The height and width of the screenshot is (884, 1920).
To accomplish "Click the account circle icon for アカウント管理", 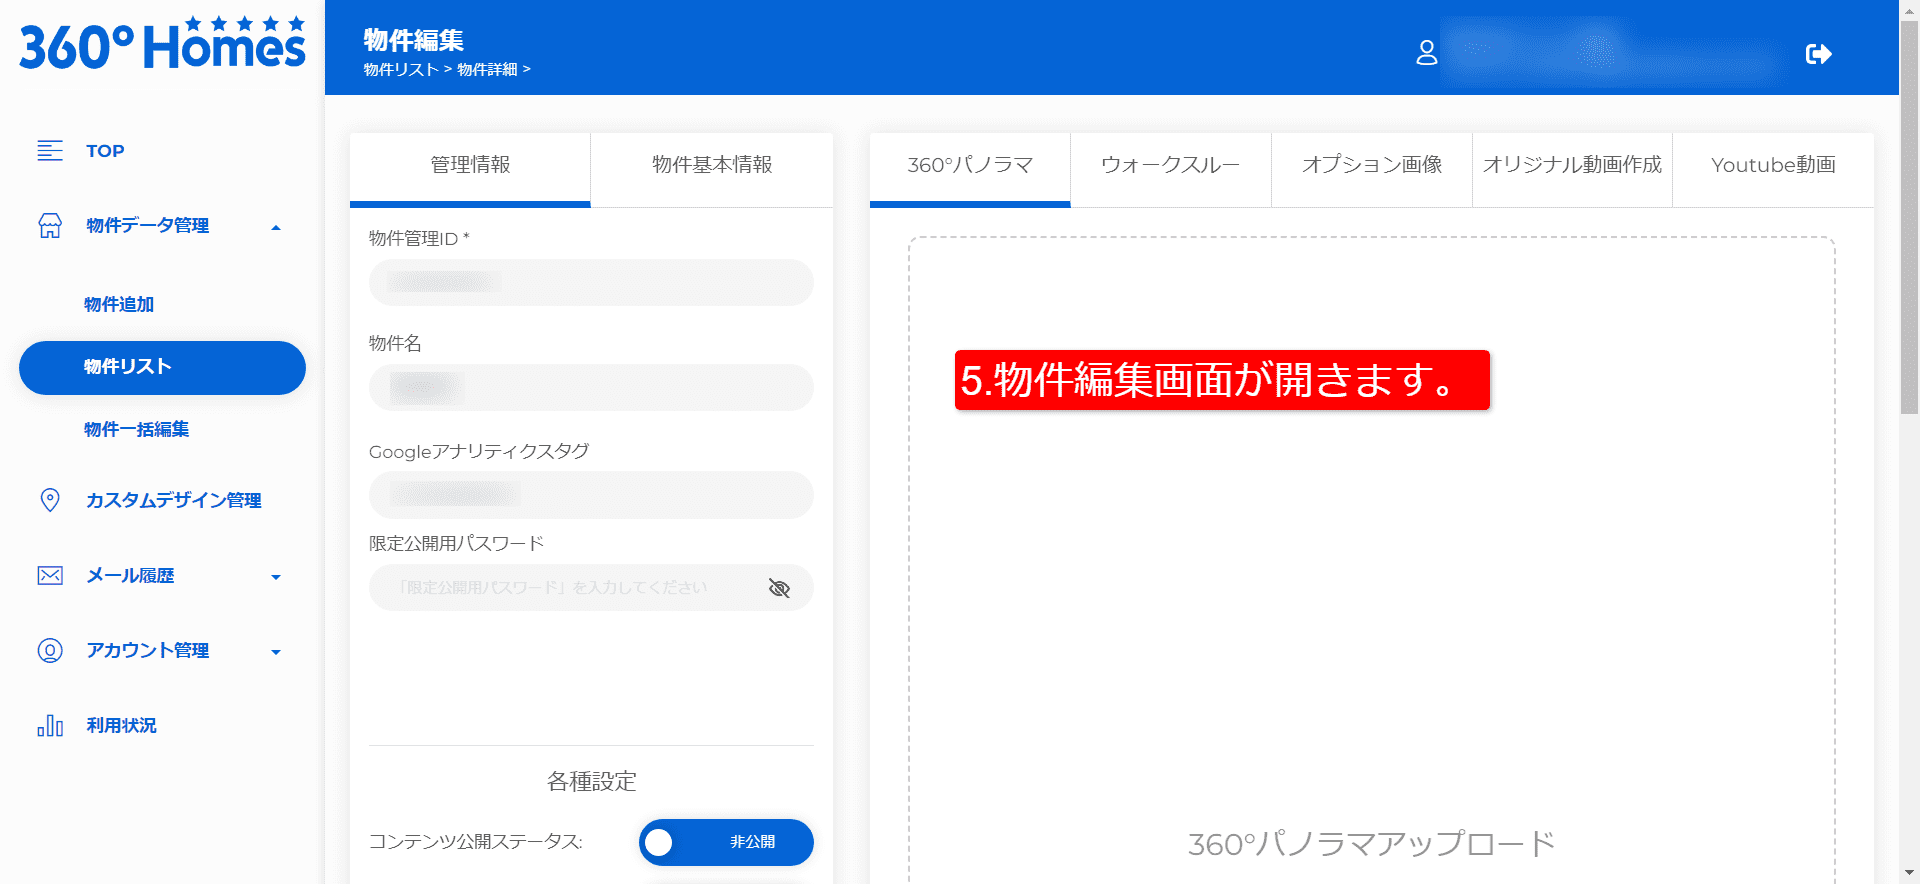I will tap(50, 651).
